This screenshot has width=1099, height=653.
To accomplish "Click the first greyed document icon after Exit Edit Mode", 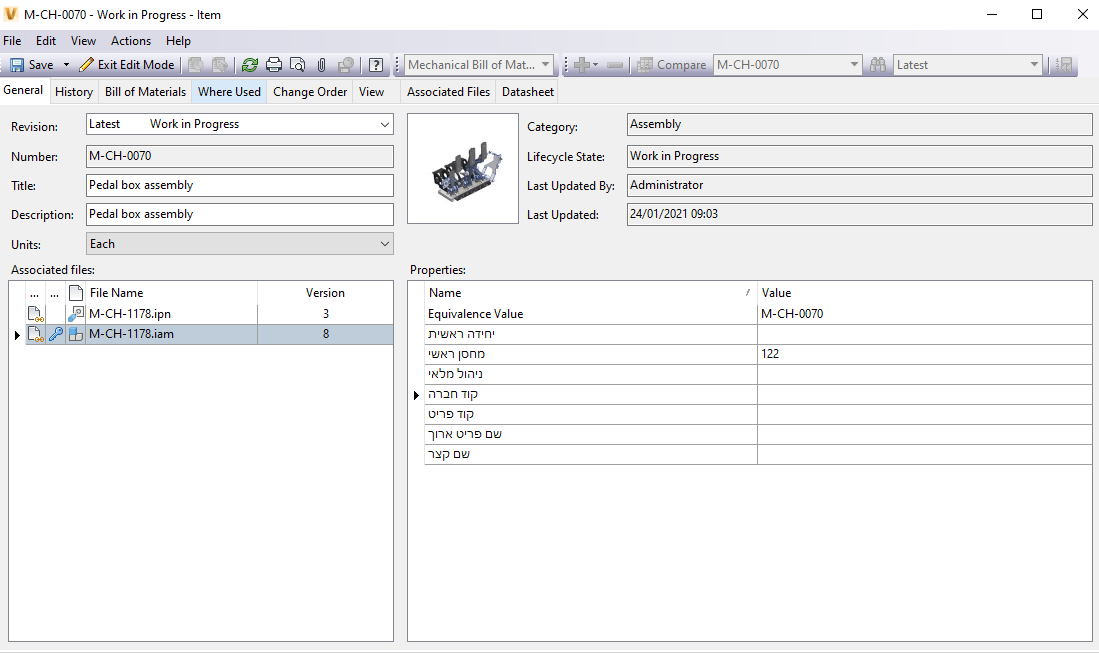I will pos(196,65).
